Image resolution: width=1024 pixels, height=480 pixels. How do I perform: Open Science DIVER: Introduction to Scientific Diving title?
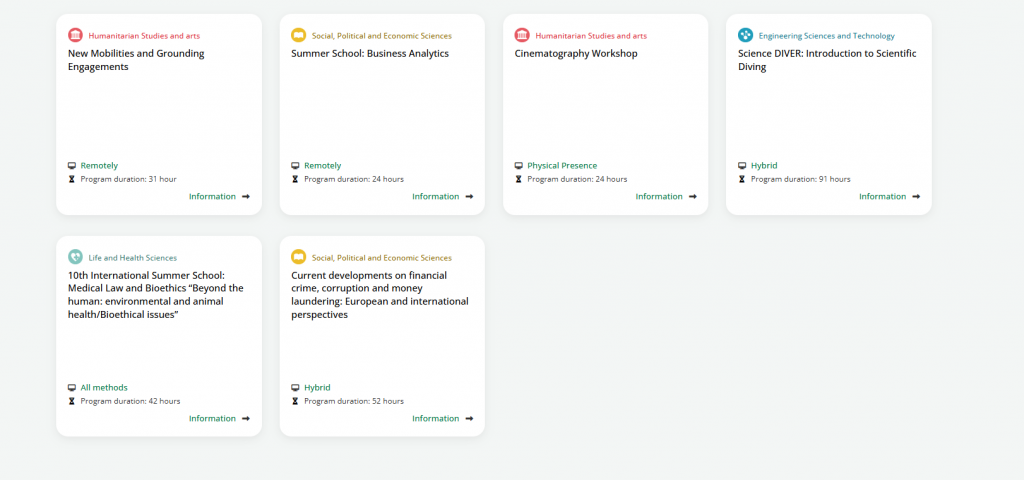click(827, 60)
